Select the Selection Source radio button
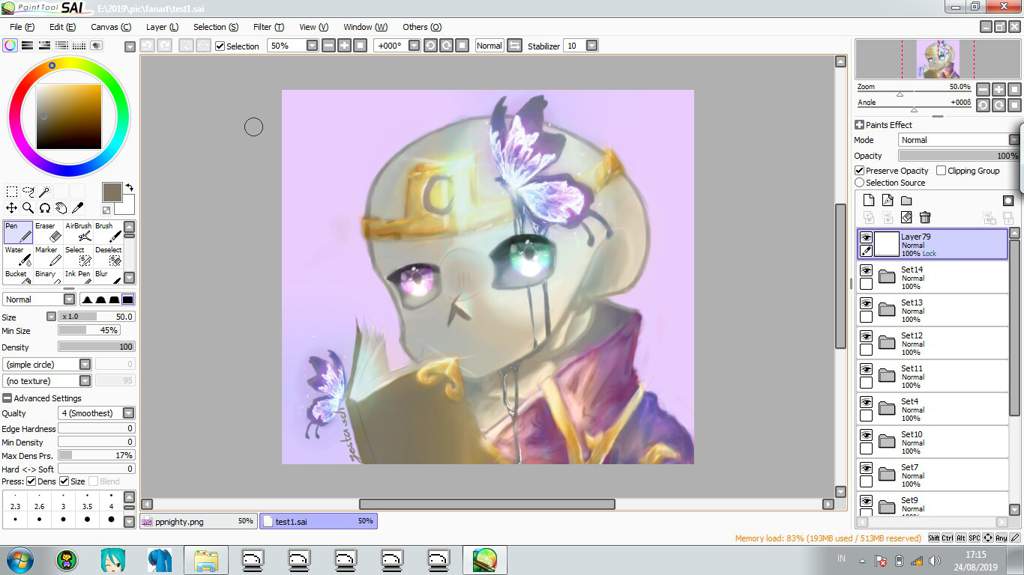This screenshot has height=575, width=1024. click(860, 183)
